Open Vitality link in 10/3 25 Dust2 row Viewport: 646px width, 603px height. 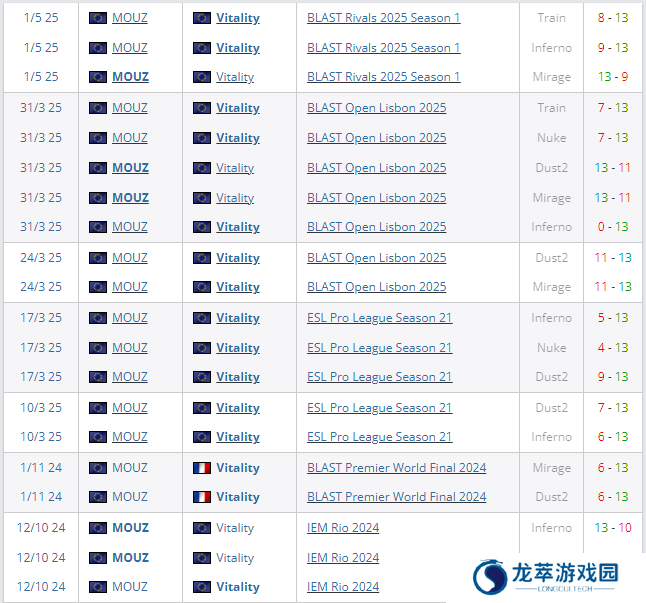click(x=238, y=408)
